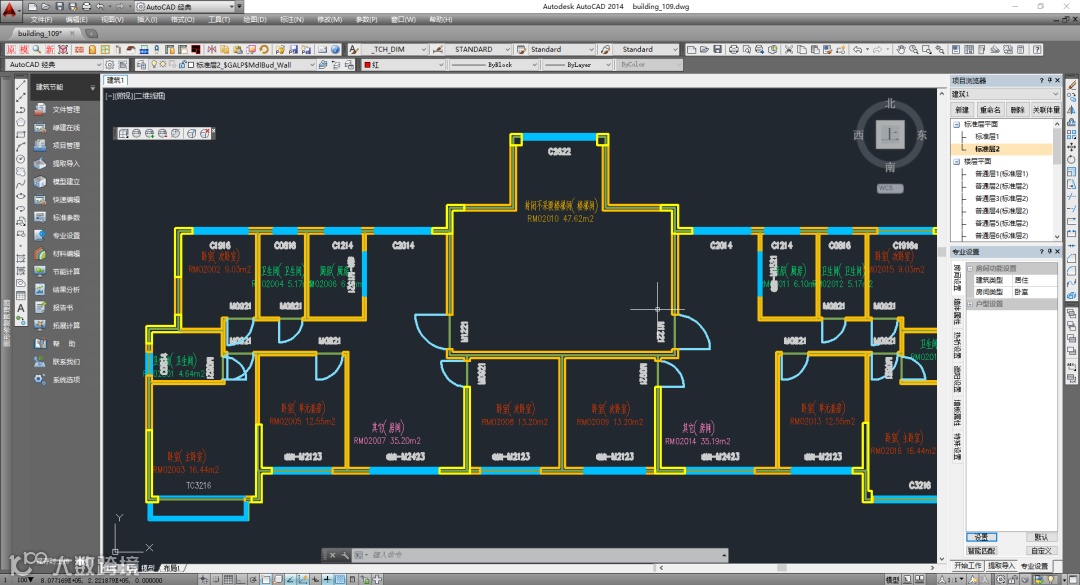1080x585 pixels.
Task: Click the 新建 button in project browser
Action: click(962, 109)
